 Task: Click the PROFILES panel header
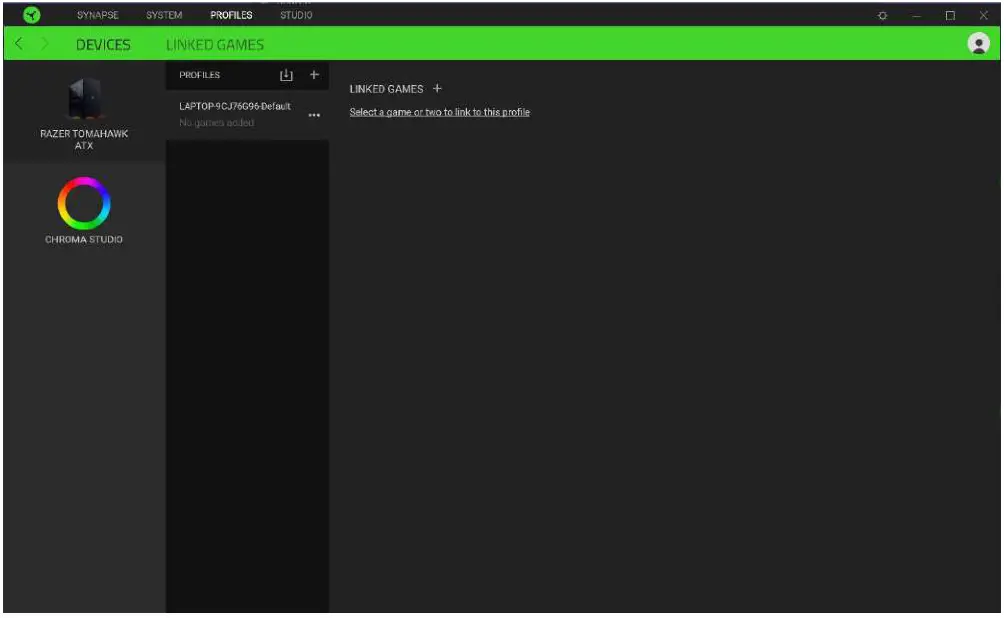pos(200,75)
